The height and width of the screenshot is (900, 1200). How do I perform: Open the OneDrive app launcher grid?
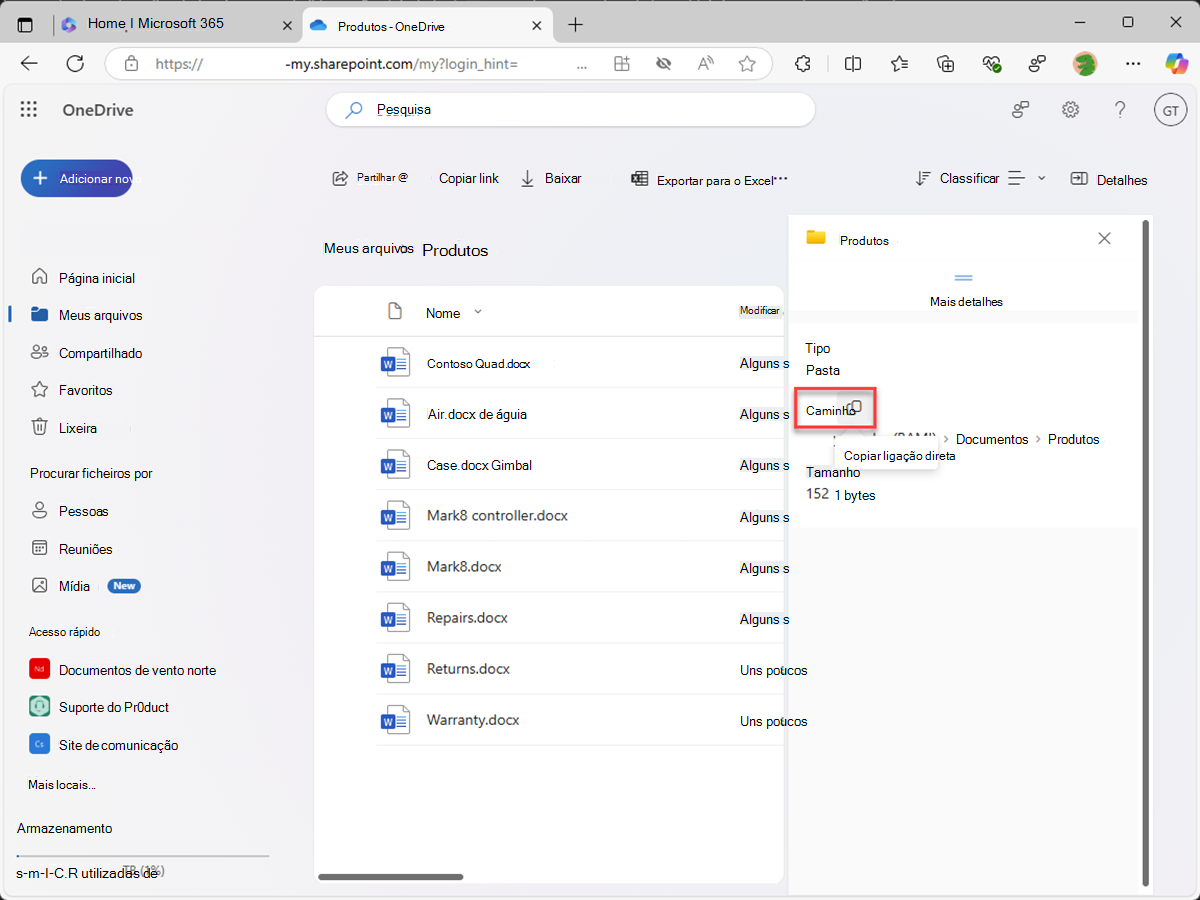pyautogui.click(x=29, y=110)
